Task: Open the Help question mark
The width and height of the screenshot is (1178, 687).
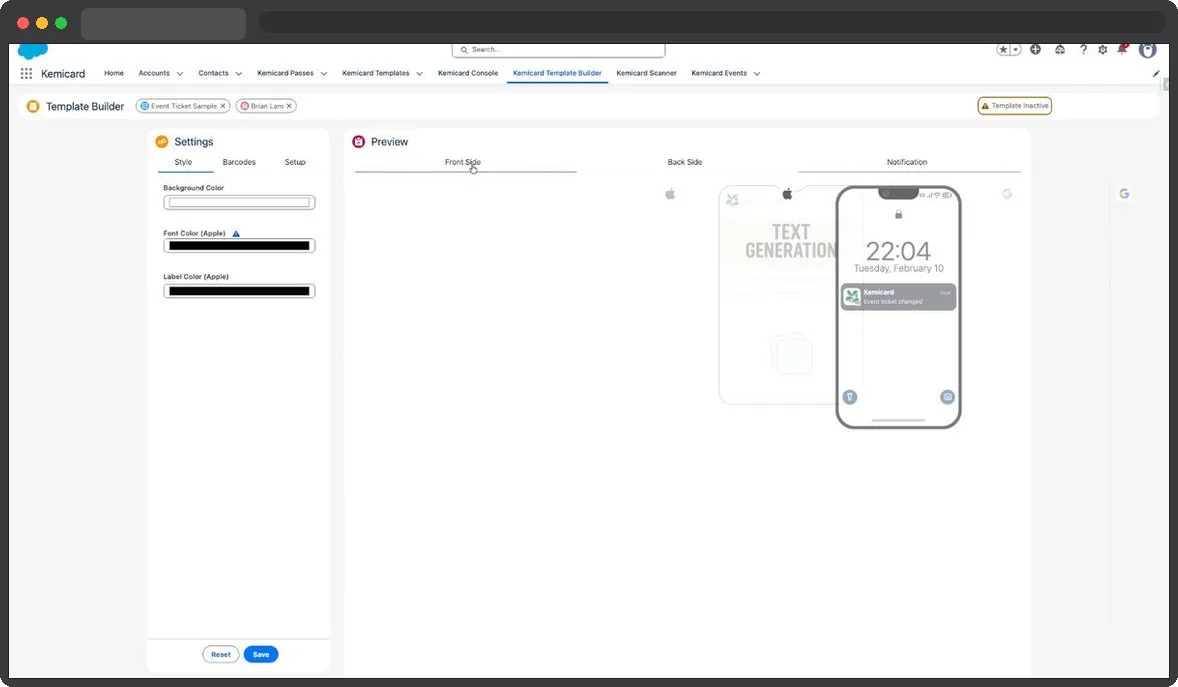Action: [x=1083, y=50]
